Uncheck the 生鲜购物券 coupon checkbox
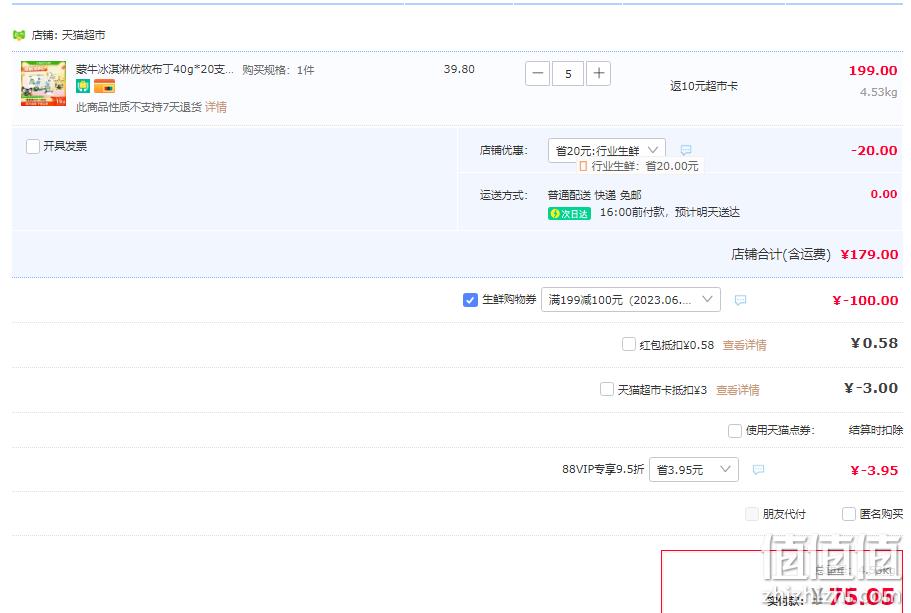 pyautogui.click(x=470, y=300)
